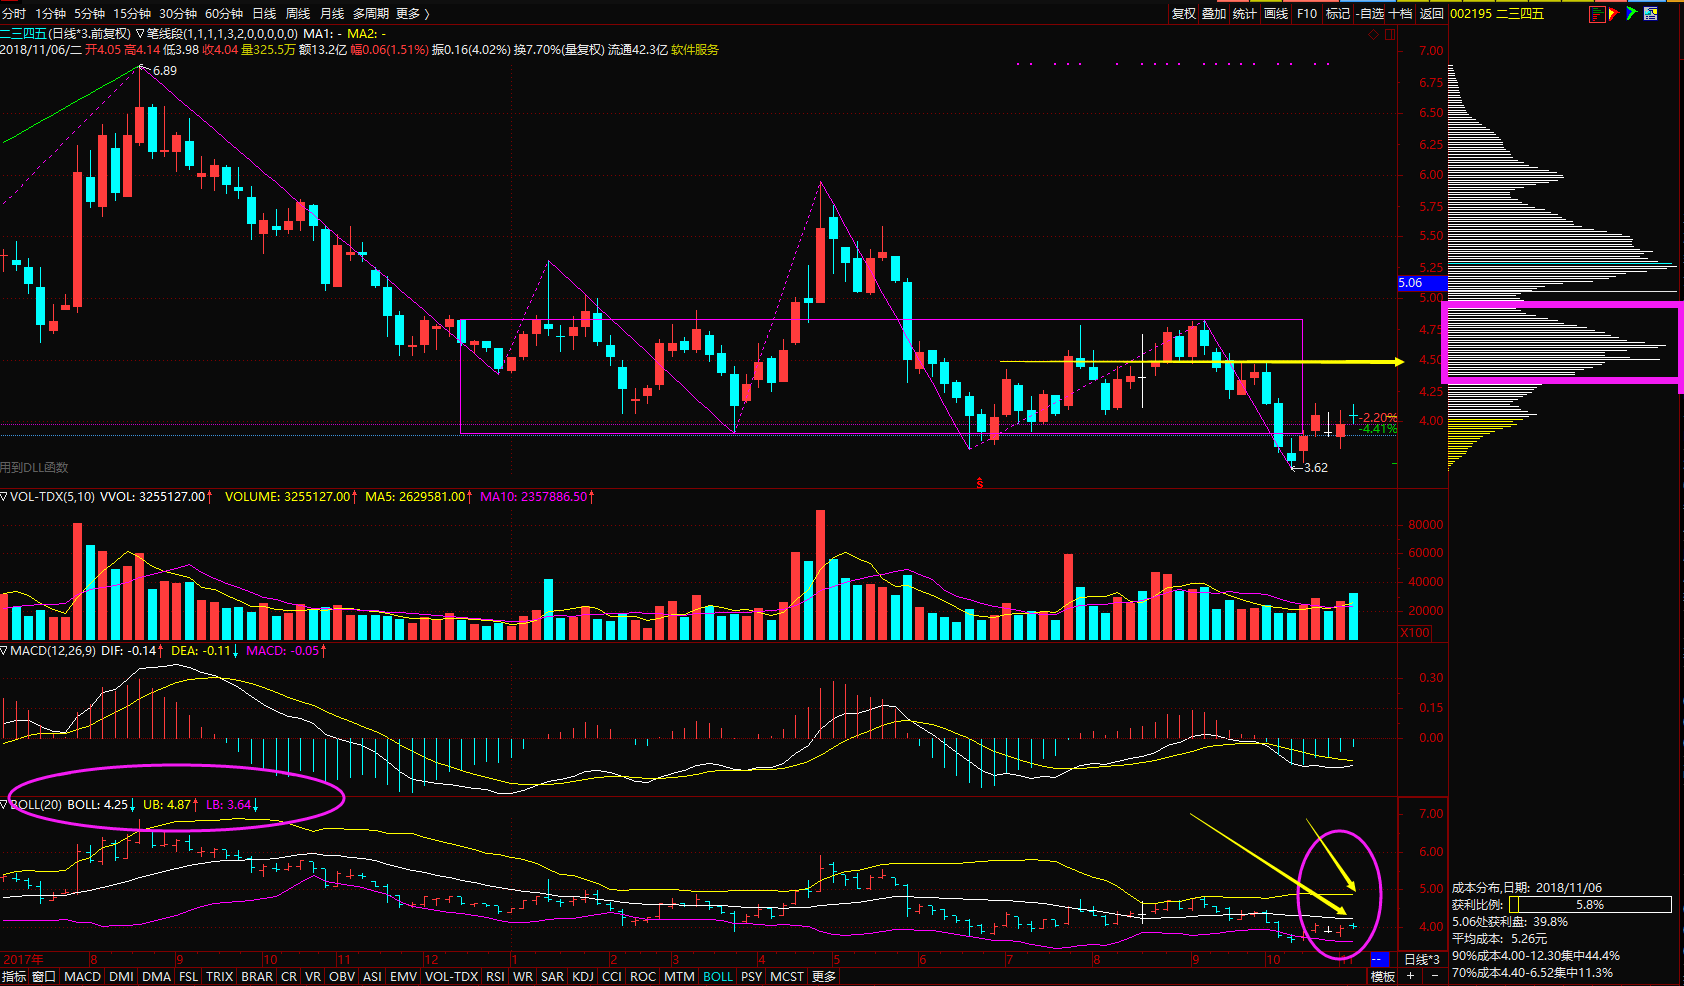Open the green-blue flame chip icon
Image resolution: width=1684 pixels, height=986 pixels.
[1631, 13]
